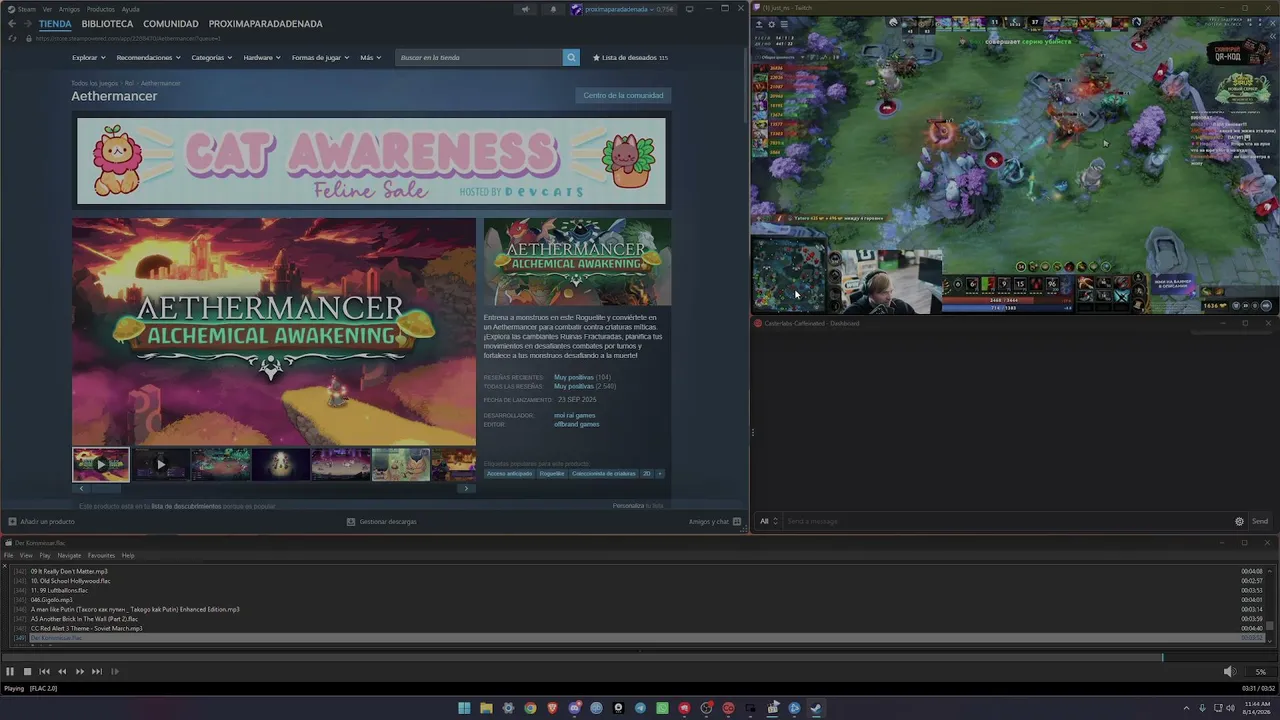Open the media player Play menu

coord(45,556)
